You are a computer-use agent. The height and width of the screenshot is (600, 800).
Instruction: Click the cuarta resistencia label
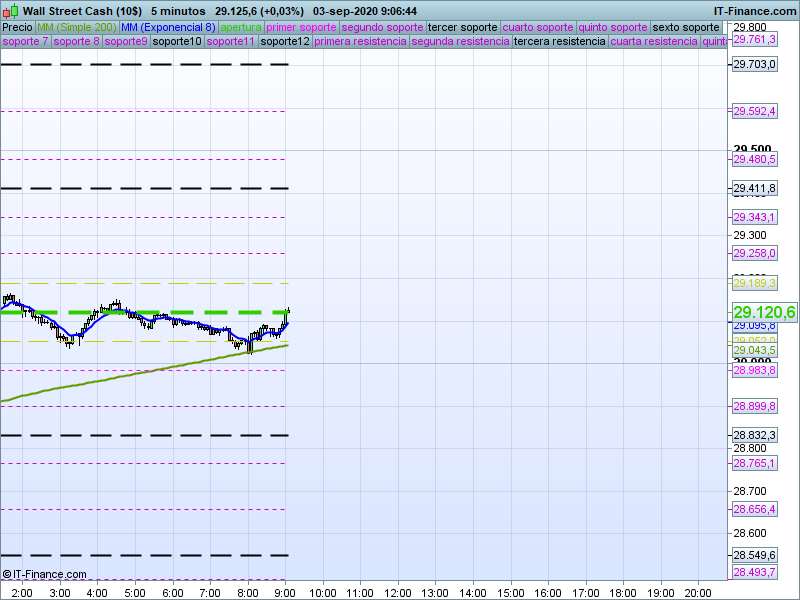click(x=654, y=42)
